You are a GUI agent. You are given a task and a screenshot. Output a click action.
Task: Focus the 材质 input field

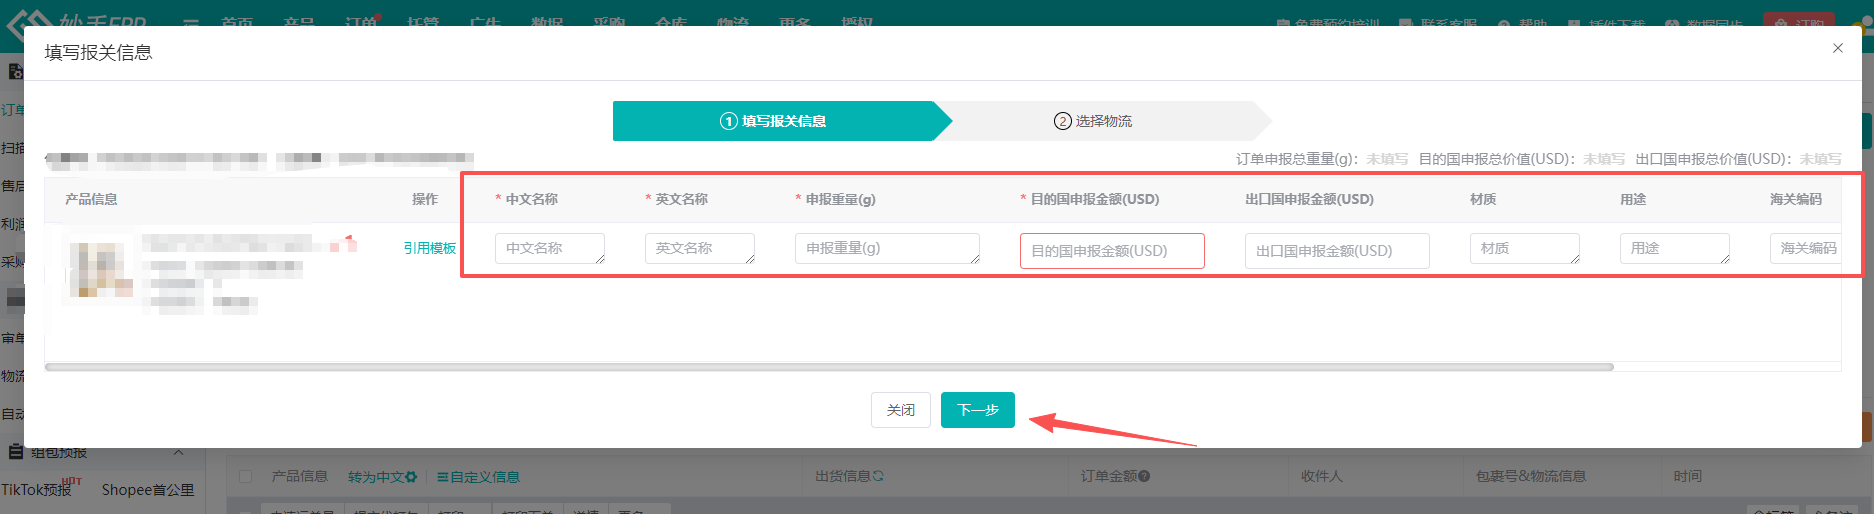[x=1525, y=248]
